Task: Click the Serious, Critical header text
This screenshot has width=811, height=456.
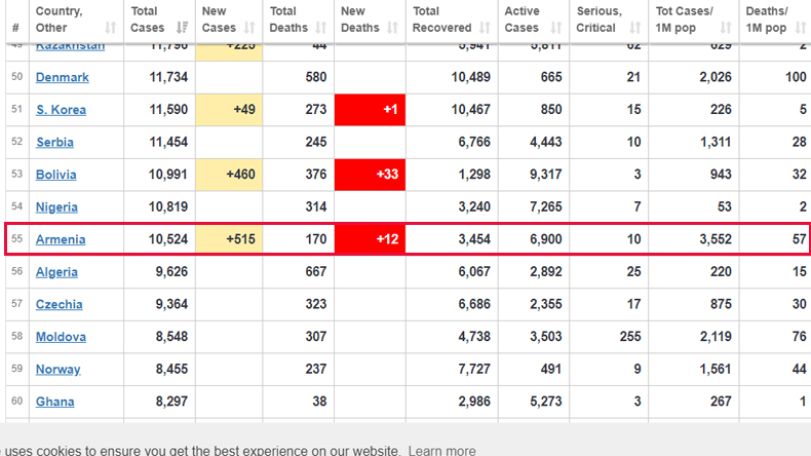Action: tap(599, 19)
